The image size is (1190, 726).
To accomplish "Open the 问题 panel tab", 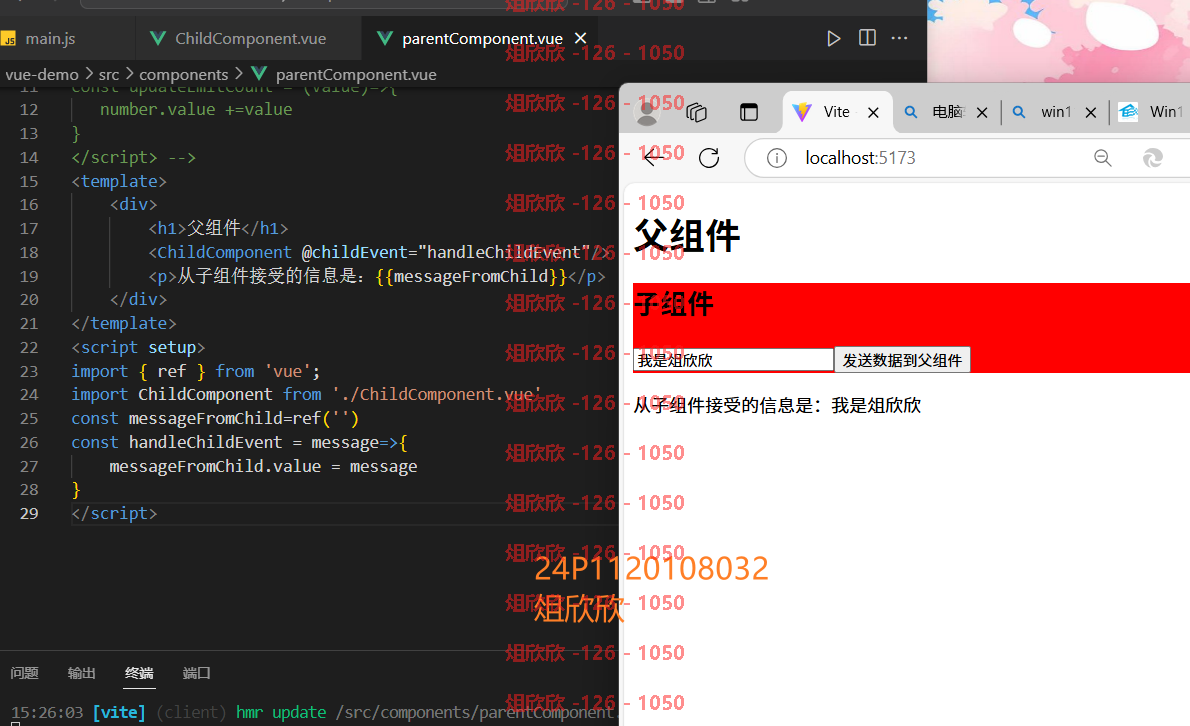I will click(x=24, y=673).
